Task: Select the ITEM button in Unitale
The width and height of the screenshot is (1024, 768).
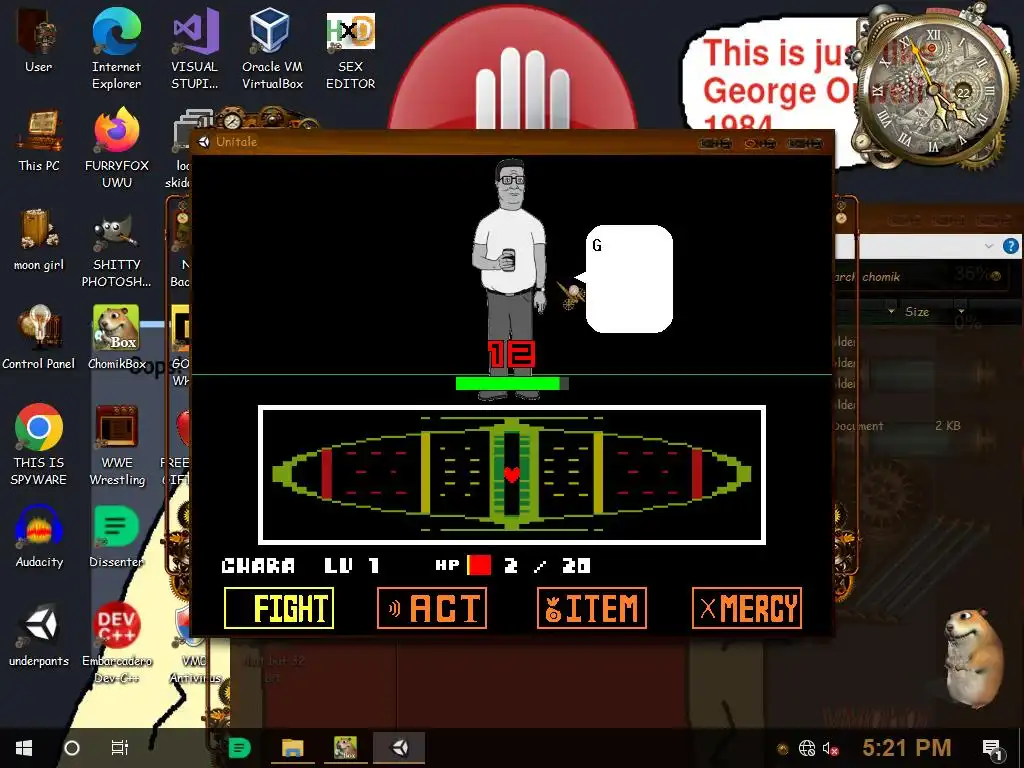Action: [592, 608]
